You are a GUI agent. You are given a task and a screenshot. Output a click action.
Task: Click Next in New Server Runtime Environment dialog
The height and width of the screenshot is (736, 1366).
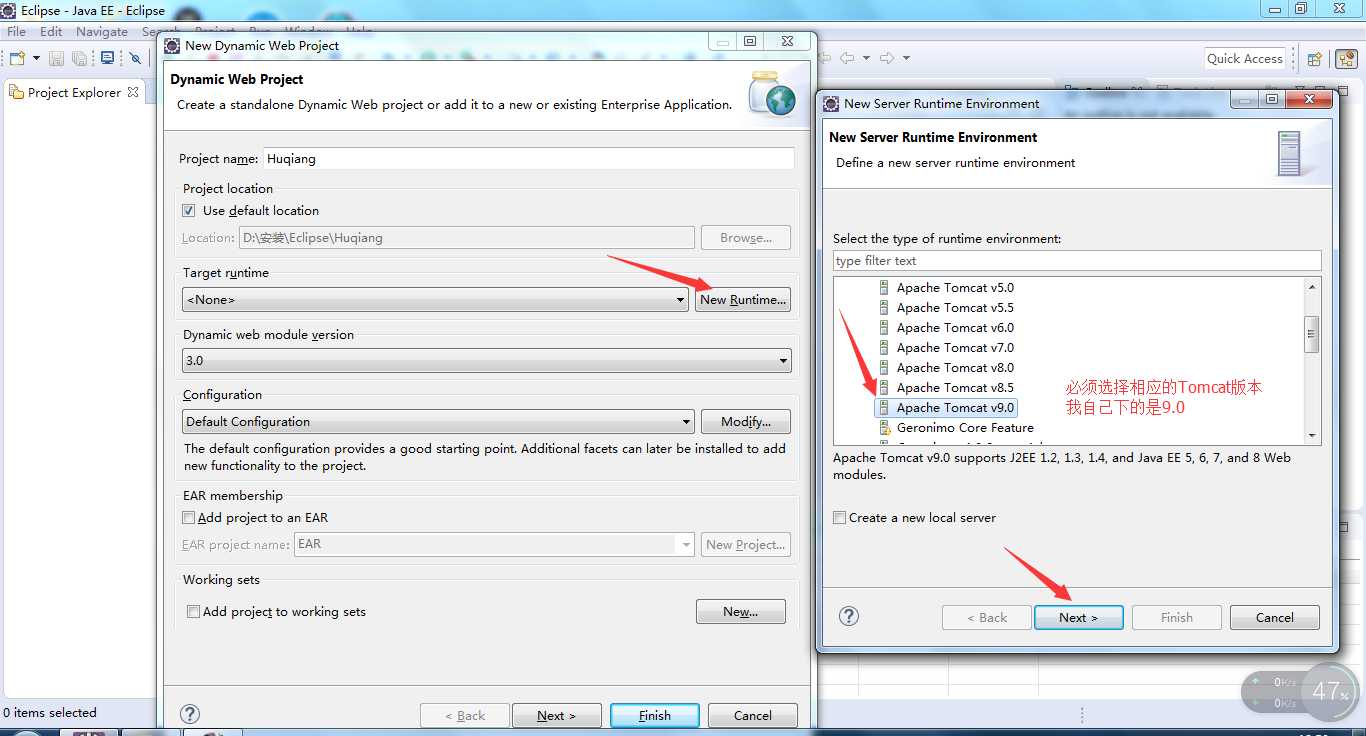click(1079, 618)
